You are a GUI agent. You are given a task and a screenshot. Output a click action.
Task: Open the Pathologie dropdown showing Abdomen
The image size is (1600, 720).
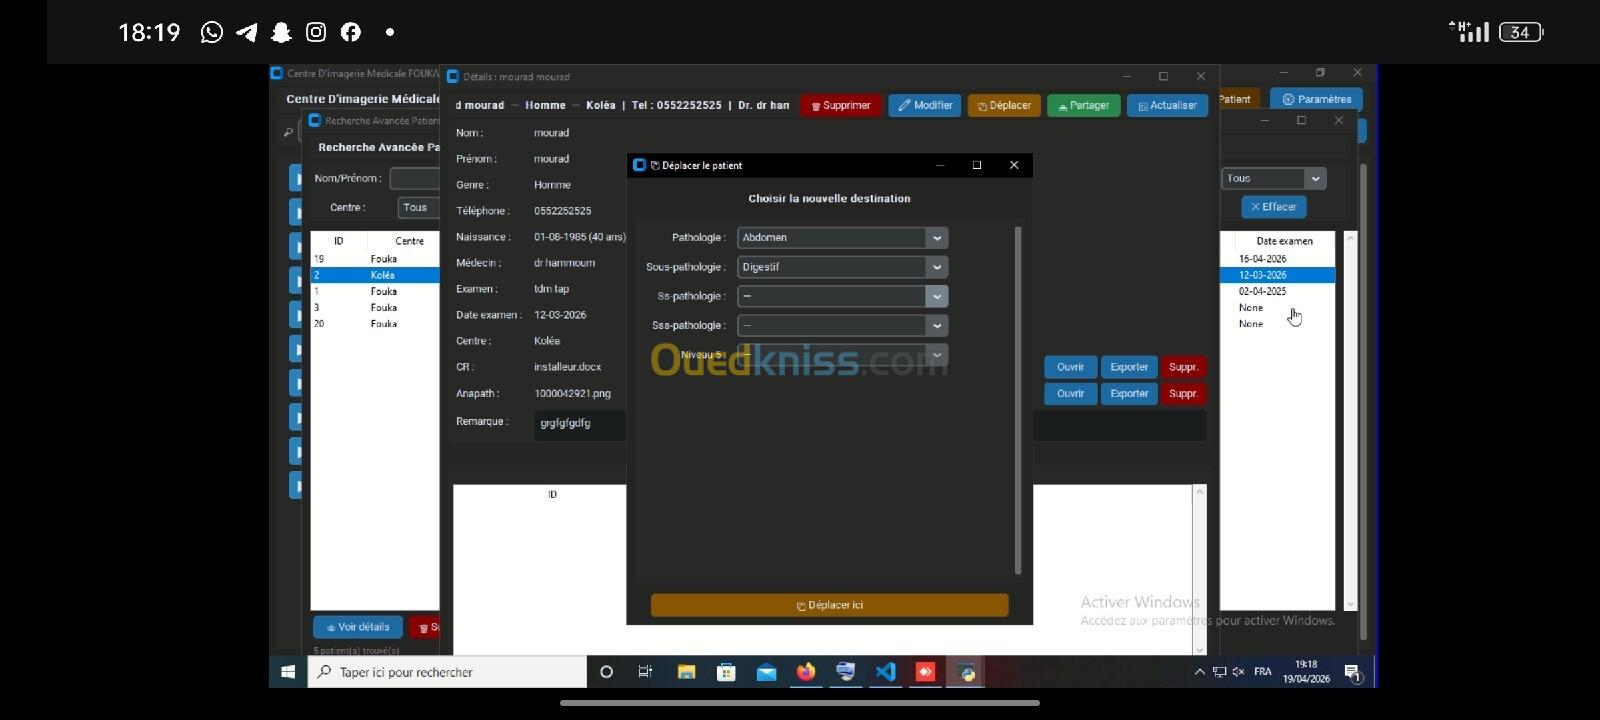(x=842, y=238)
